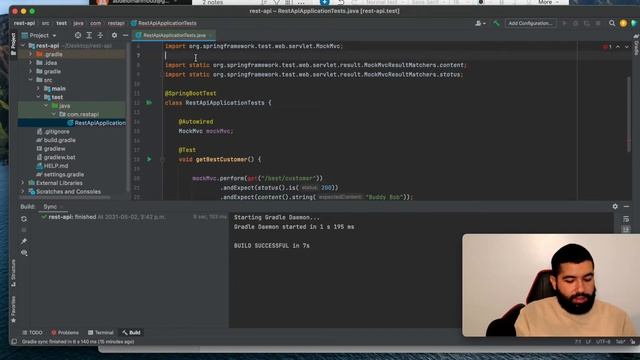
Task: Select RestApiApplication file in project tree
Action: (96, 123)
